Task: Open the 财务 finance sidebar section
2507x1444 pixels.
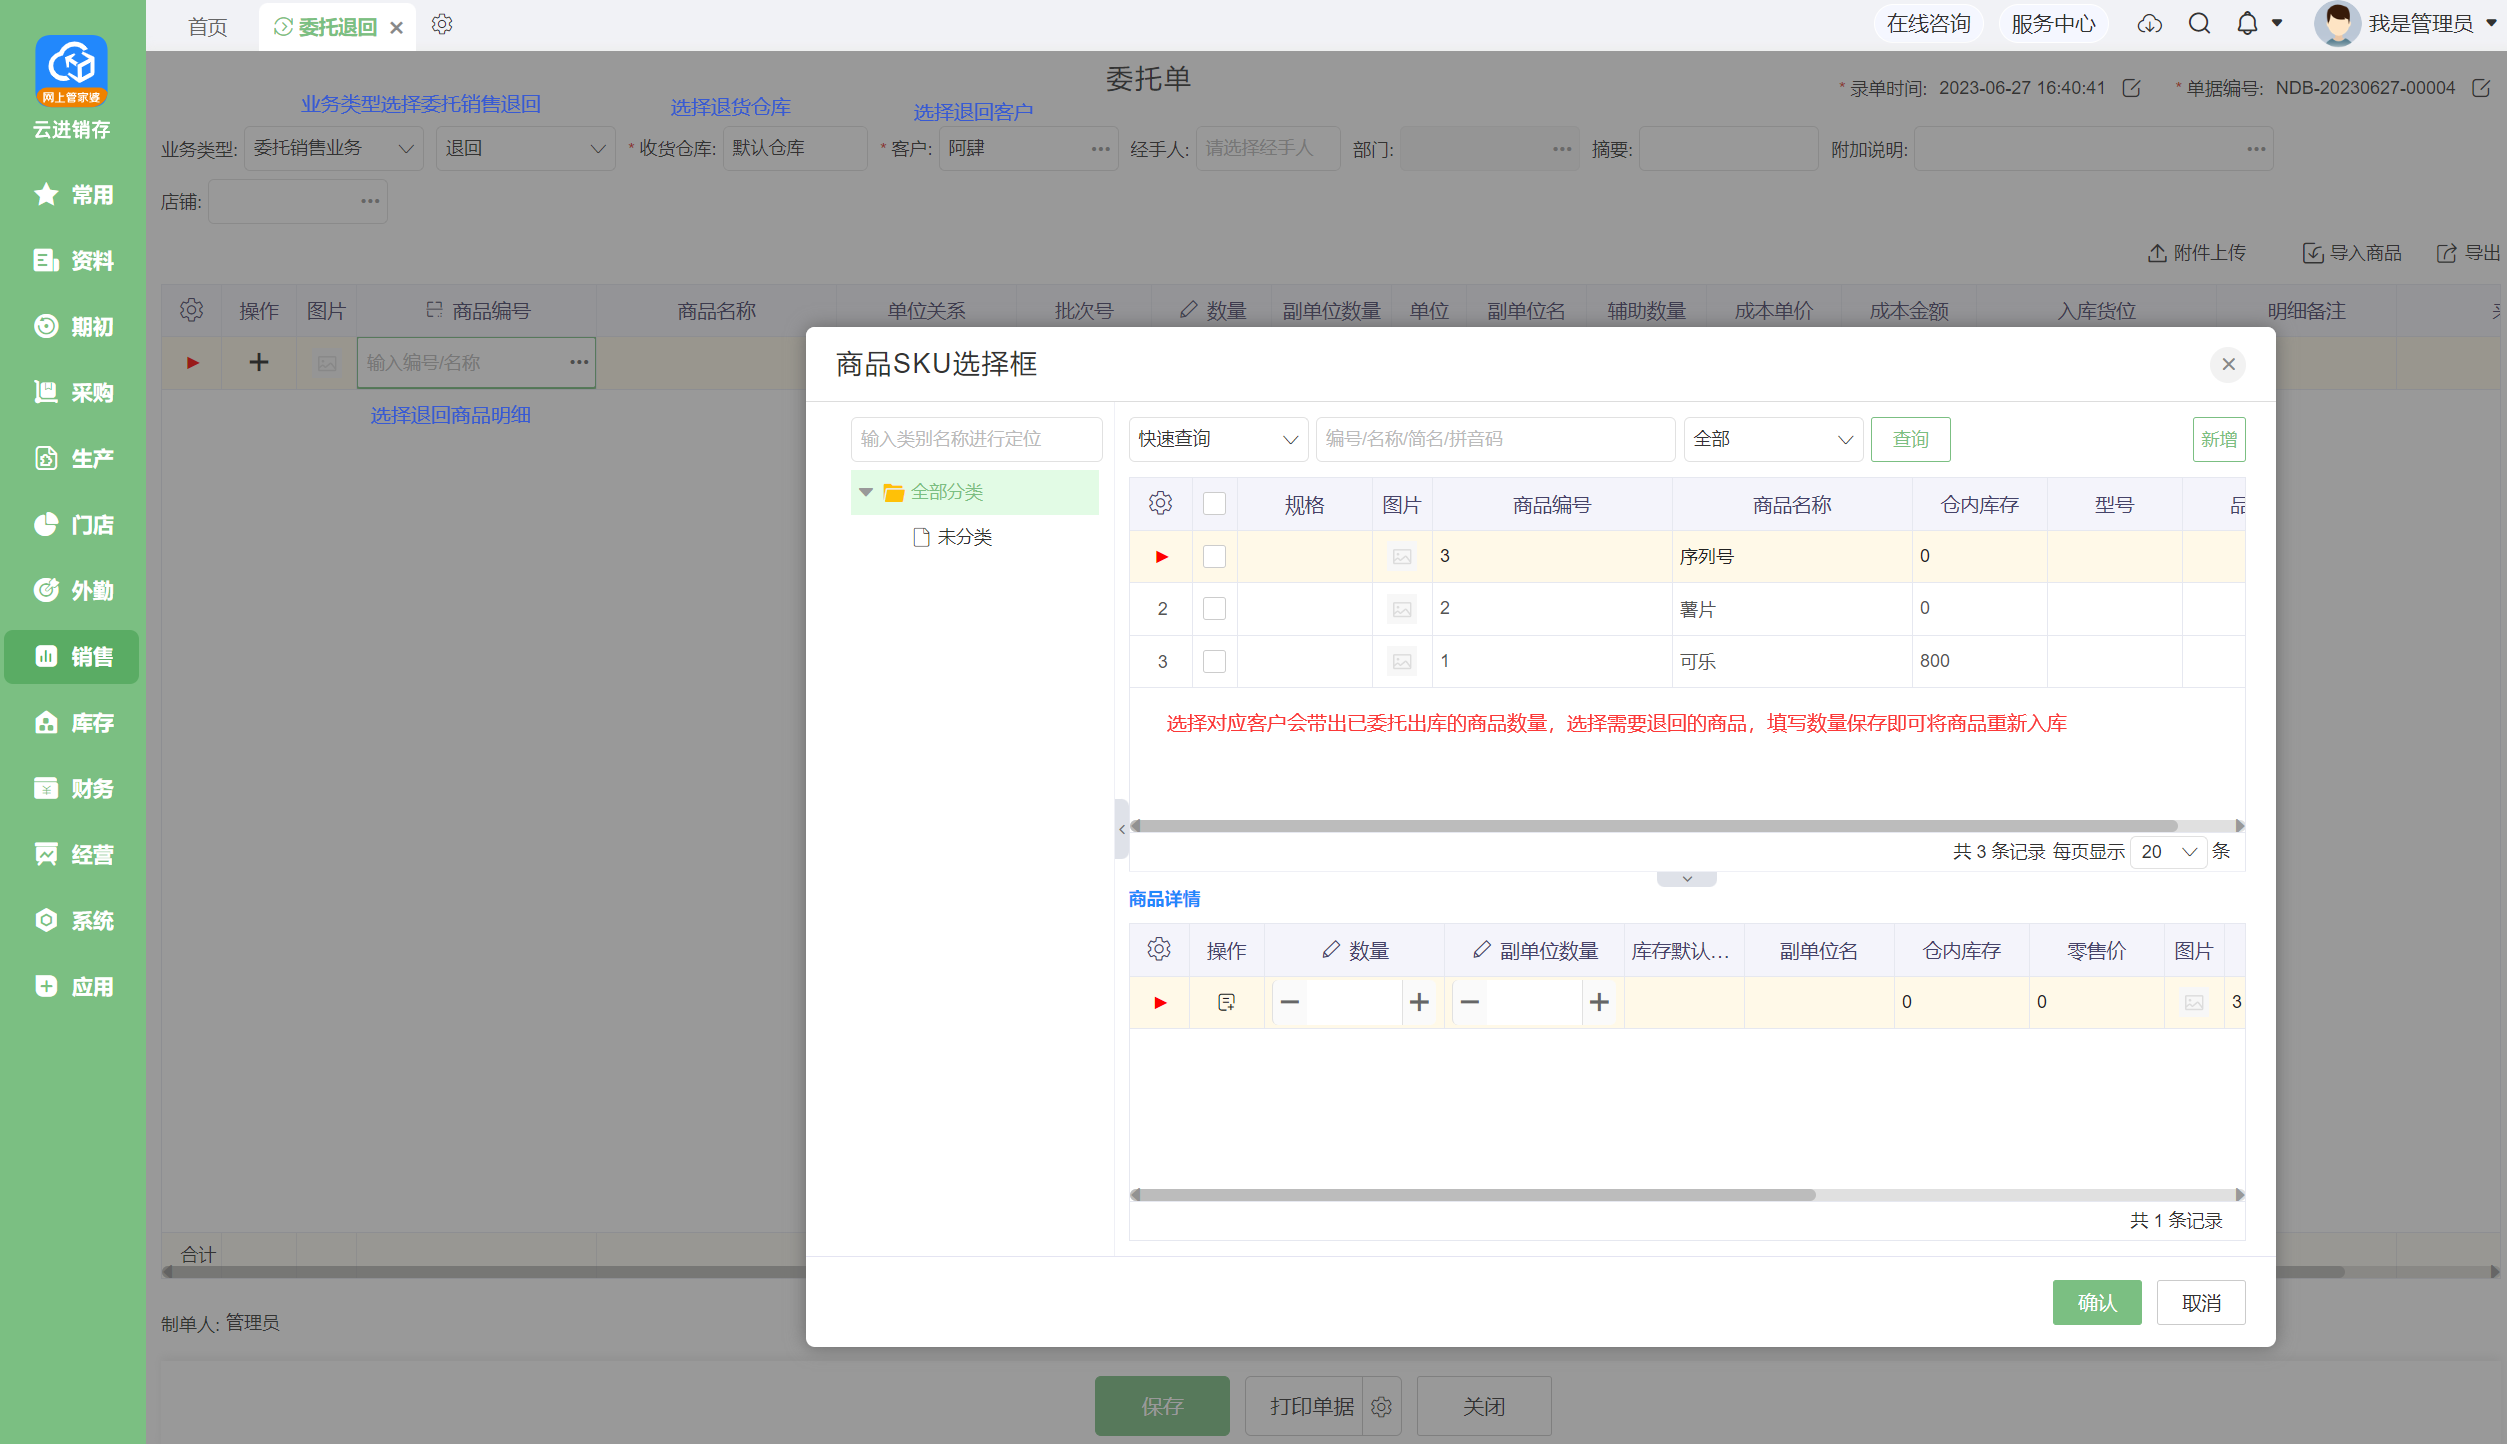Action: [x=72, y=789]
